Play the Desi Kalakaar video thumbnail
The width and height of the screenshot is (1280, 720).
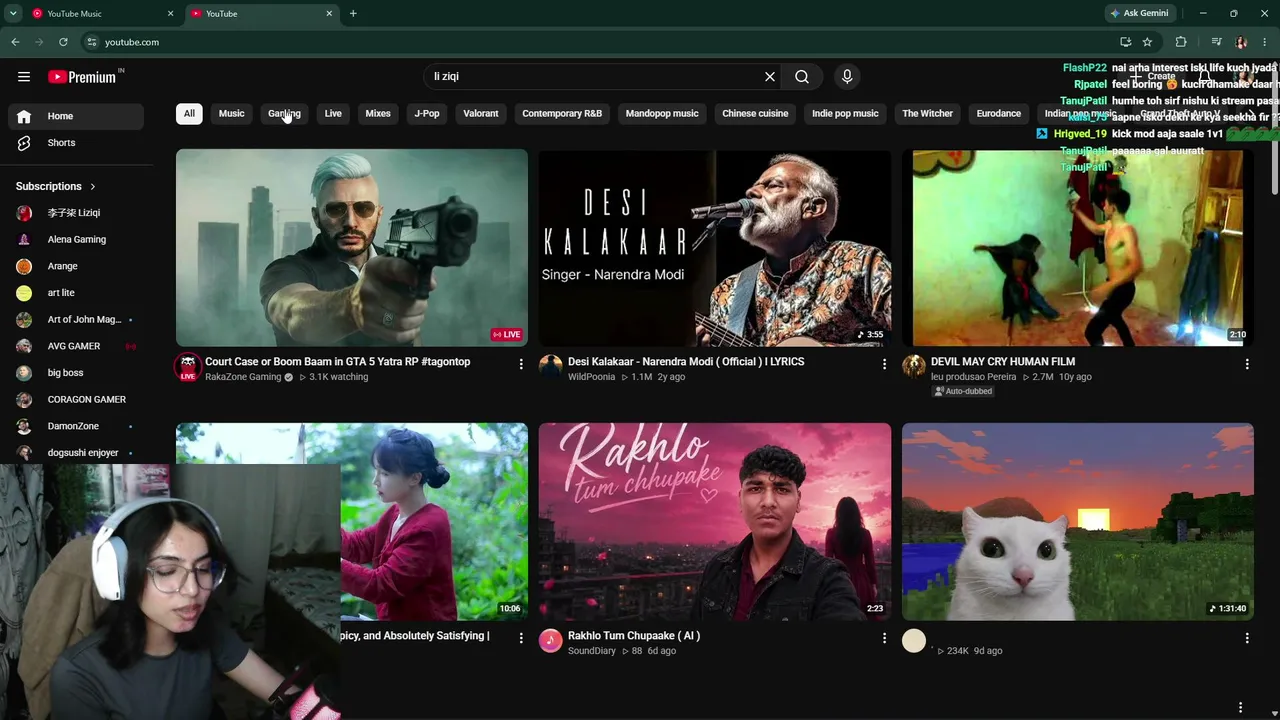coord(715,248)
